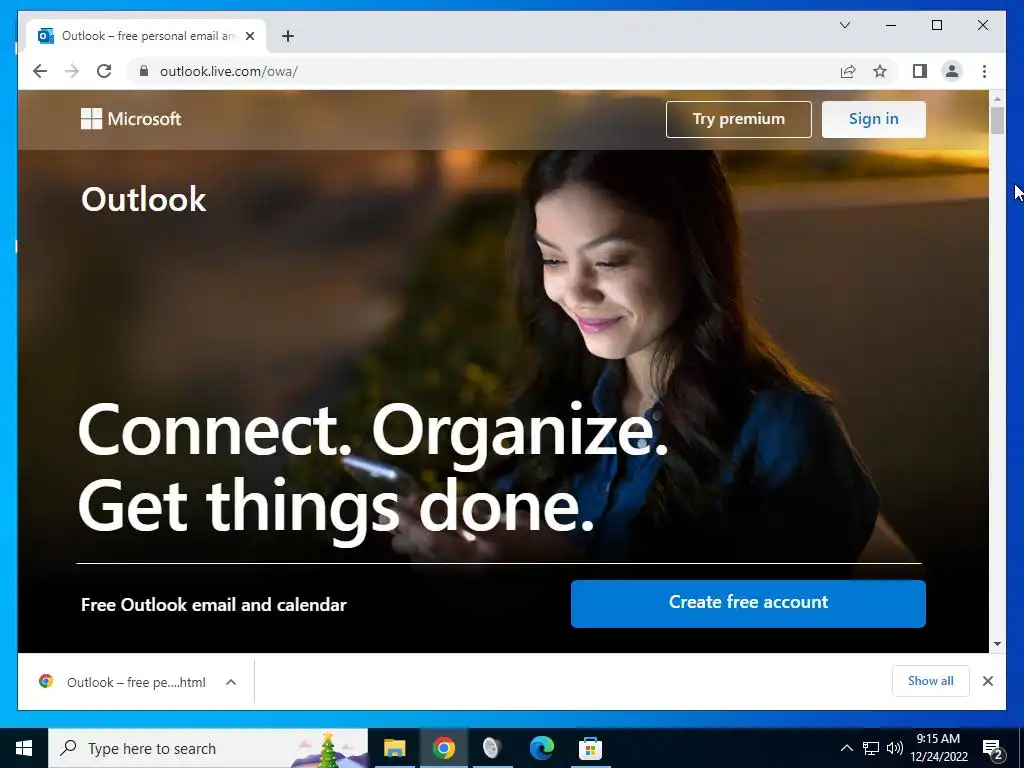Click the 'Free Outlook email and calendar' text

(x=214, y=605)
